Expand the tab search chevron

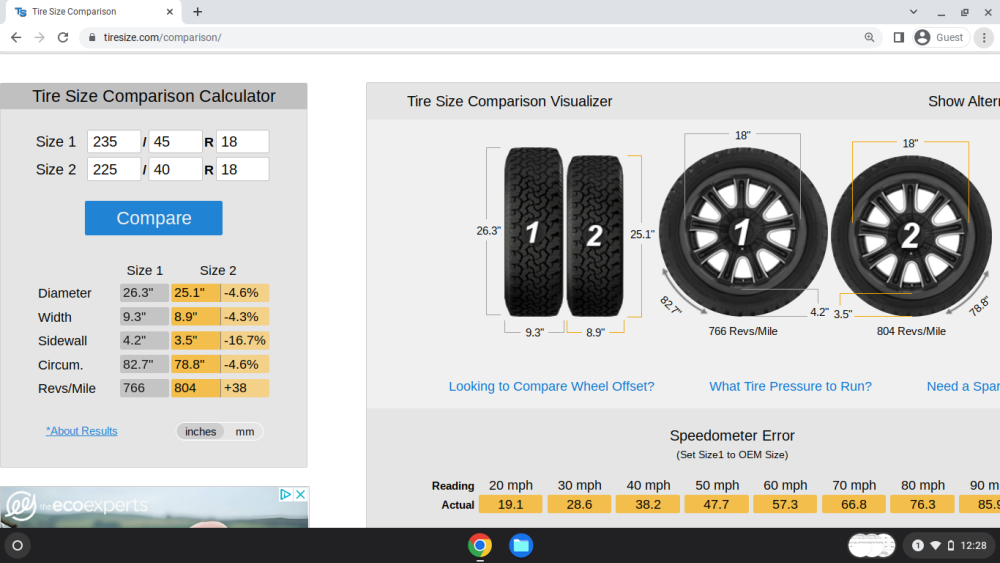coord(913,11)
